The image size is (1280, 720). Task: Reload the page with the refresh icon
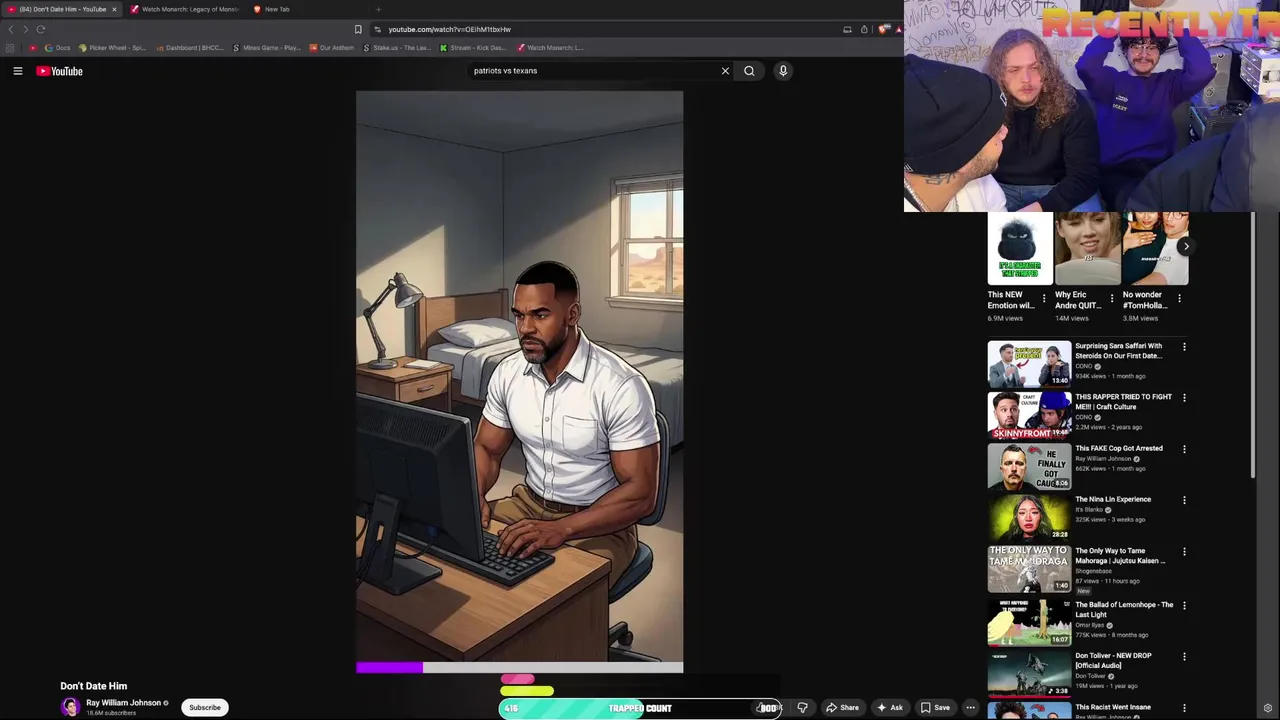click(41, 29)
